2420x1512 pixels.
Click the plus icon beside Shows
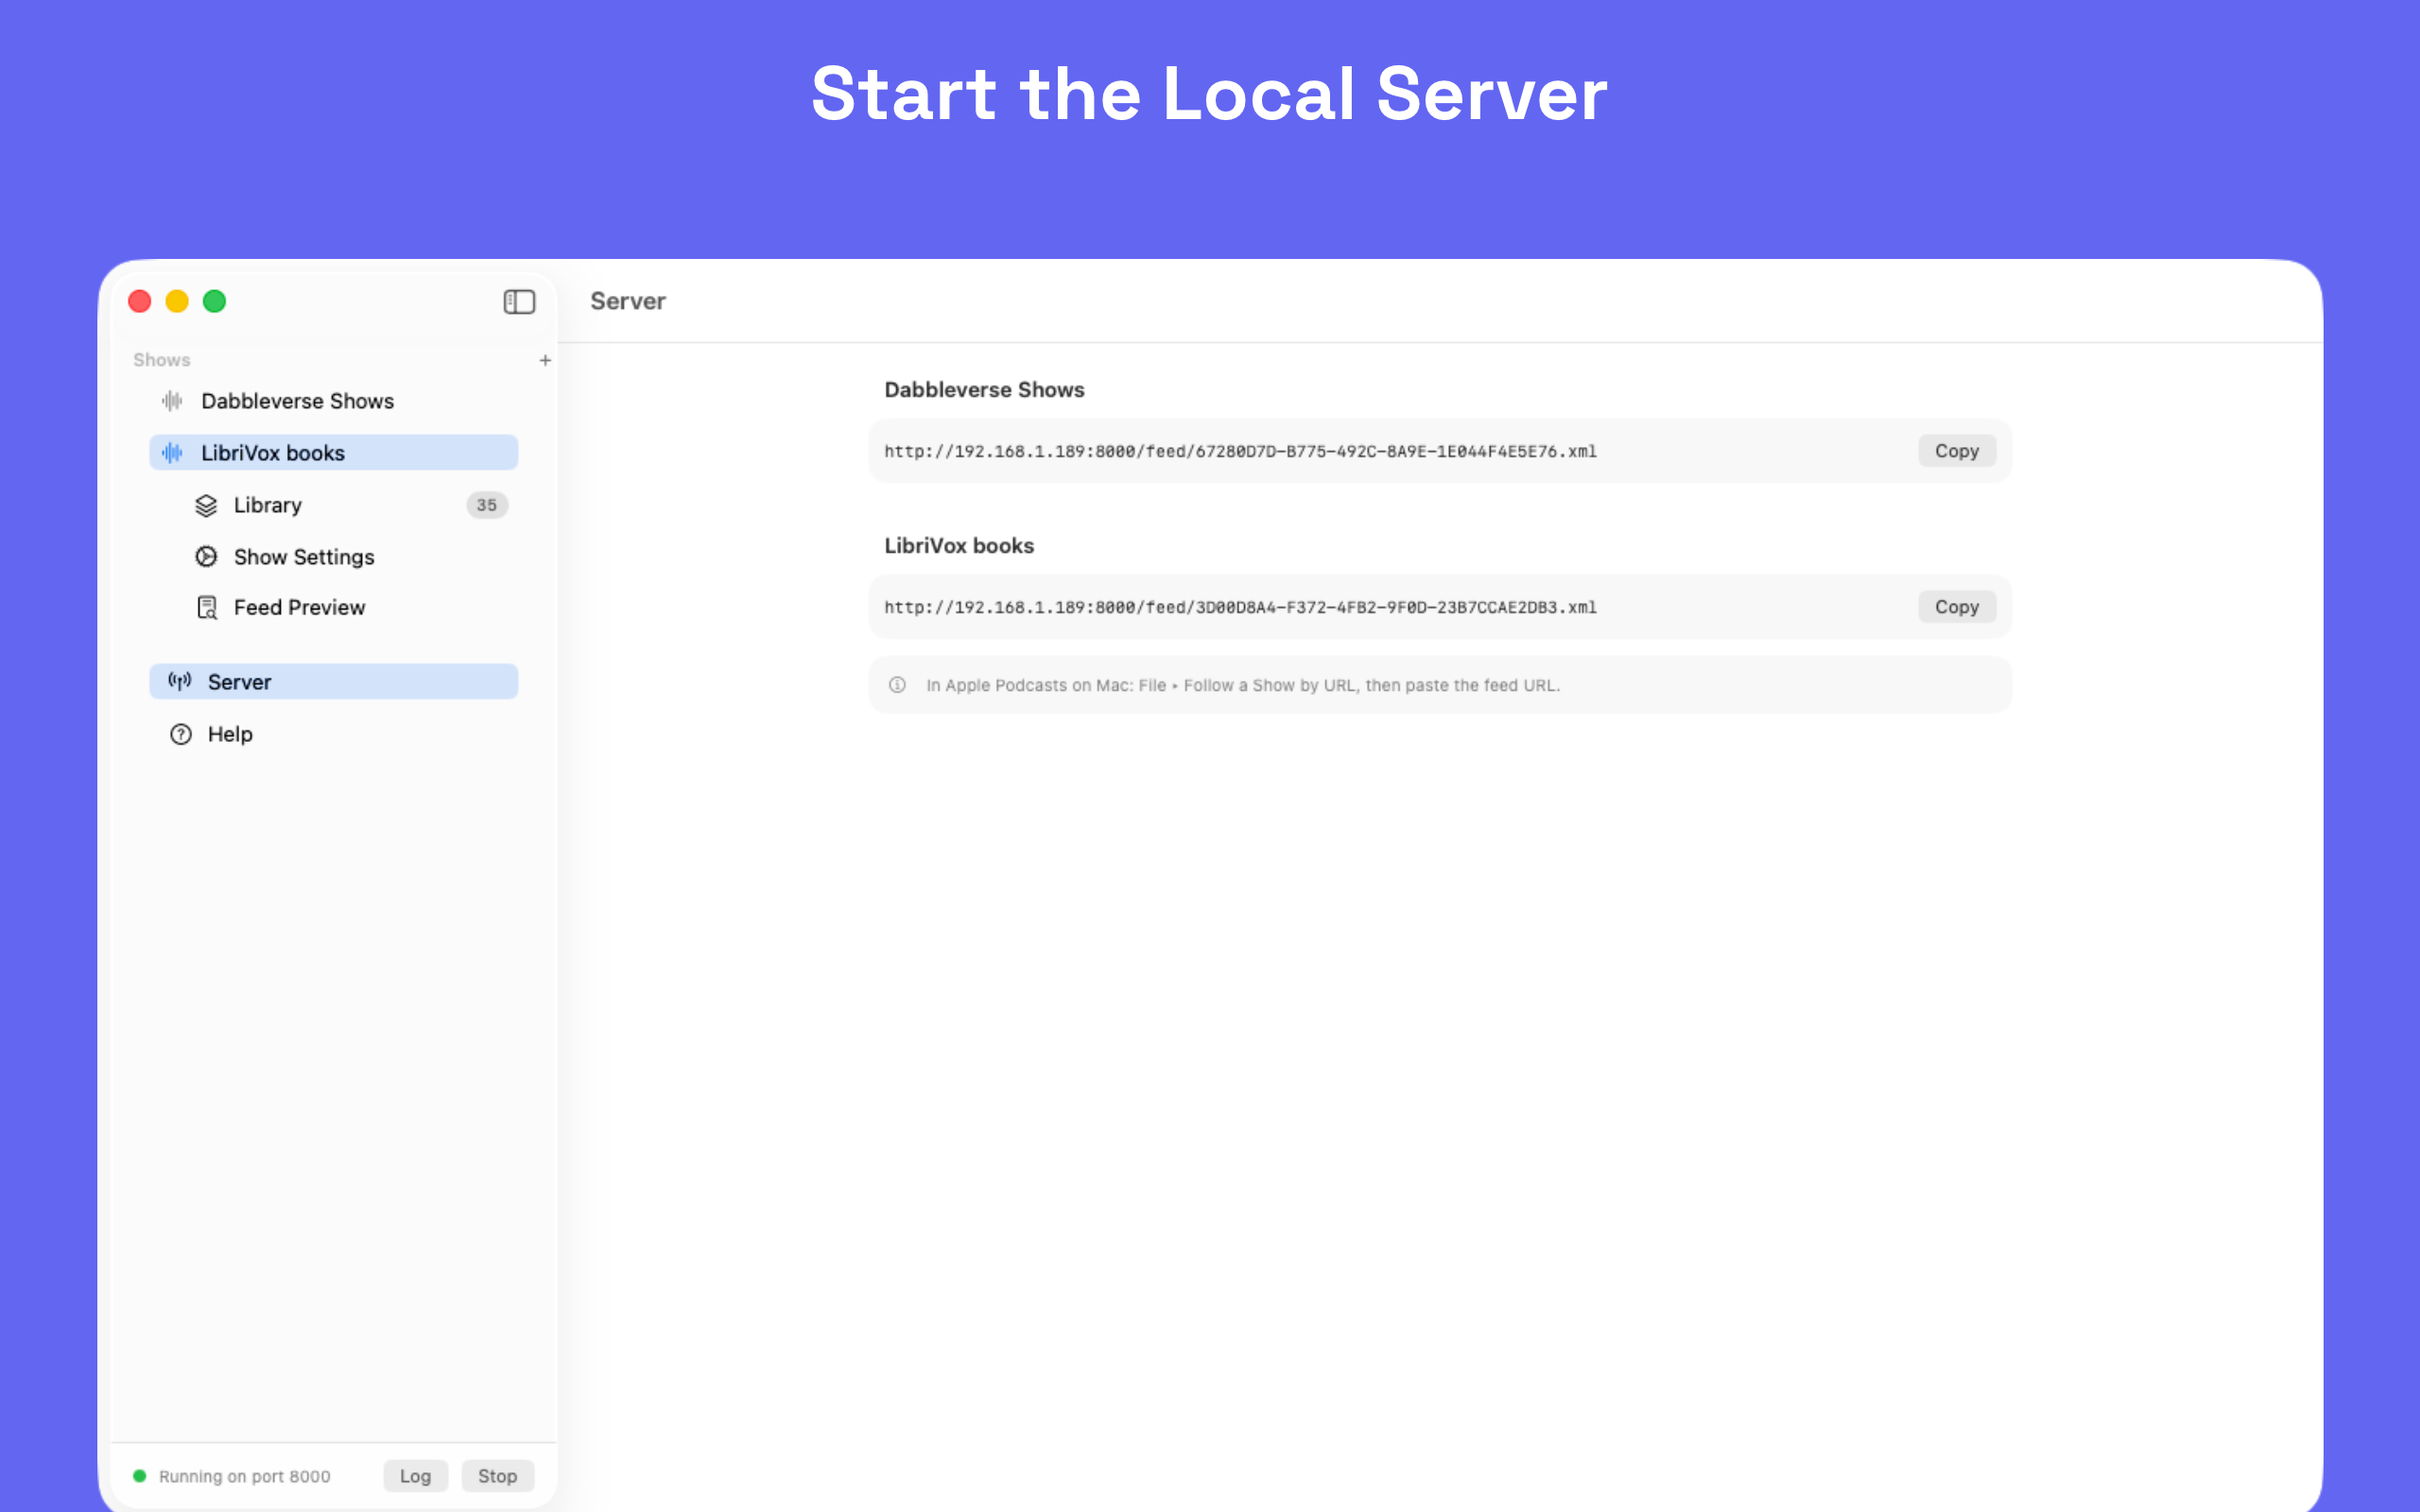(545, 360)
